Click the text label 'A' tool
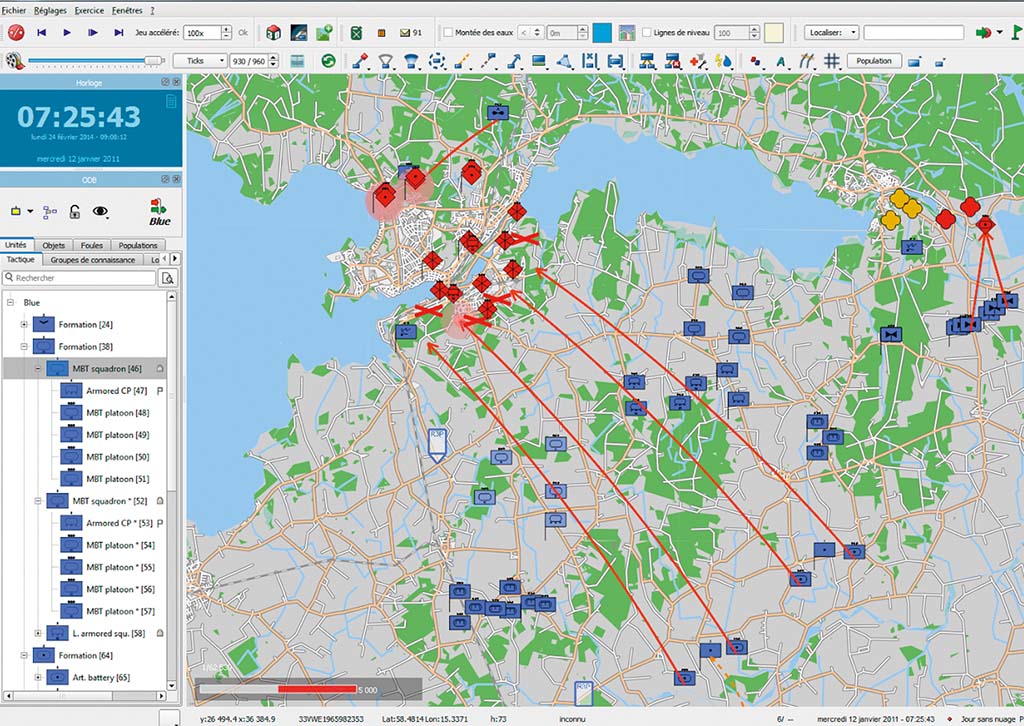1024x726 pixels. pos(780,61)
